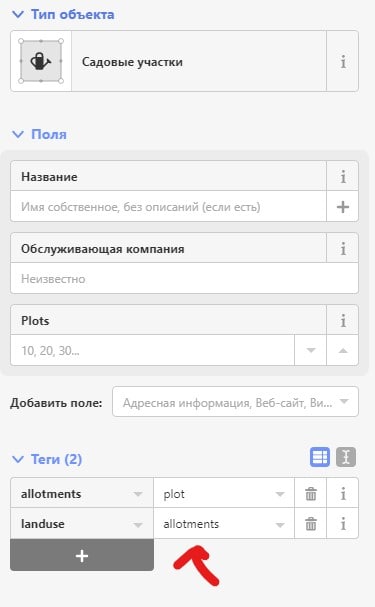Delete the landuse=allotments tag
375x607 pixels.
pyautogui.click(x=311, y=524)
